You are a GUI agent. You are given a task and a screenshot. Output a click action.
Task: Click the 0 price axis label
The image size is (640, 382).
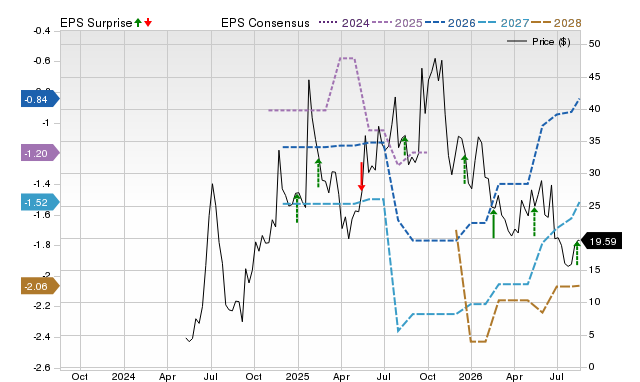[591, 367]
